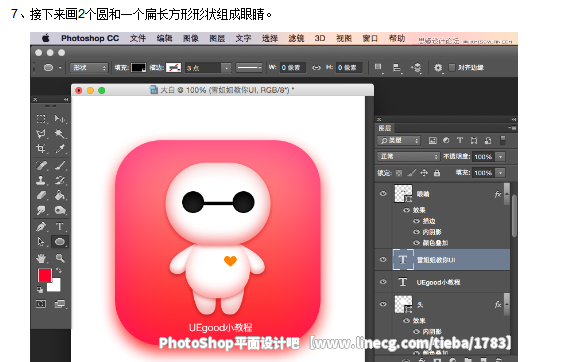
Task: Toggle 颜色叠加 effect visibility on 眼睛 layer
Action: pos(416,243)
